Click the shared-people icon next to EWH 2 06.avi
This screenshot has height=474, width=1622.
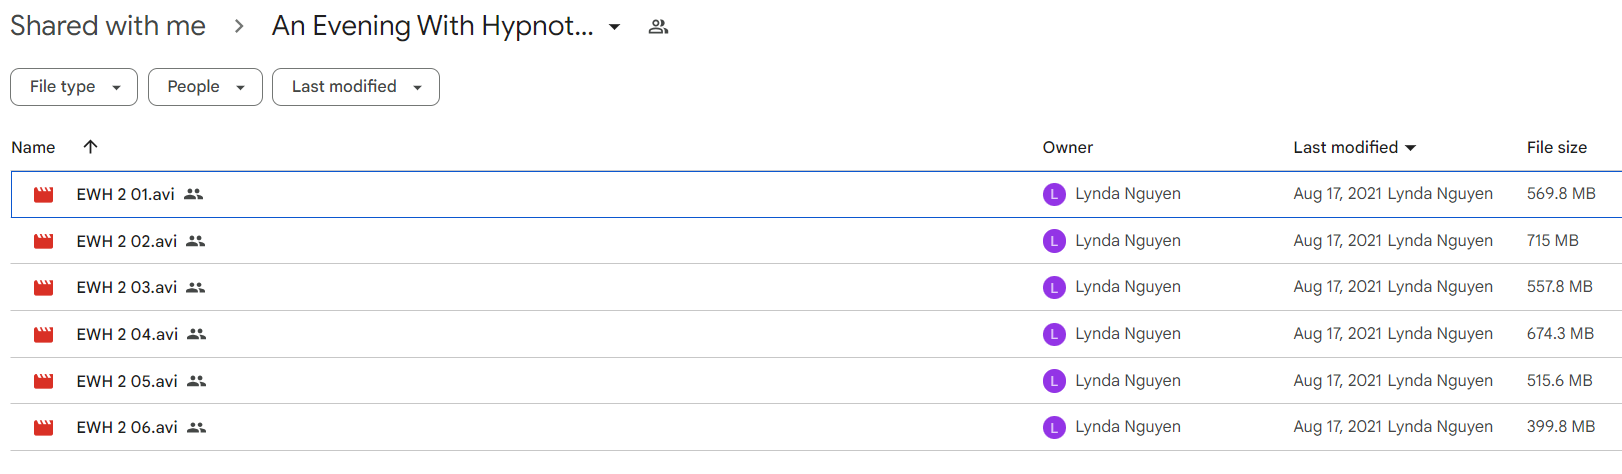[x=197, y=427]
